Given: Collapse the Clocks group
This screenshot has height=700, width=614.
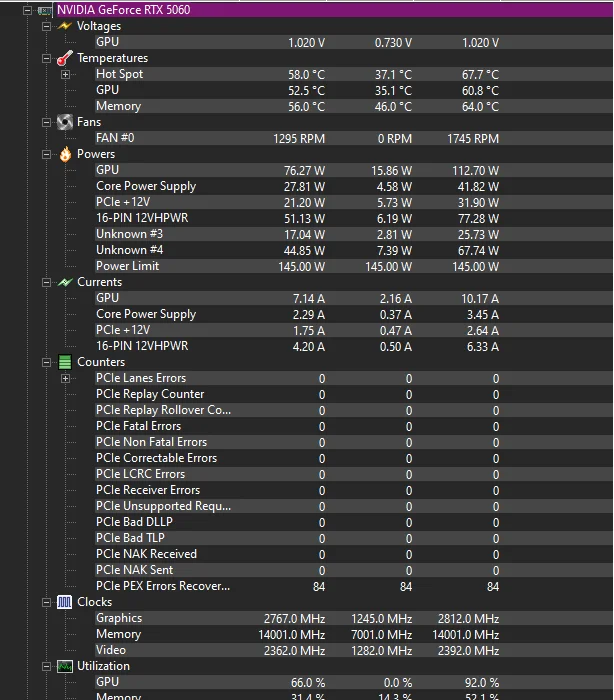Looking at the screenshot, I should 46,603.
